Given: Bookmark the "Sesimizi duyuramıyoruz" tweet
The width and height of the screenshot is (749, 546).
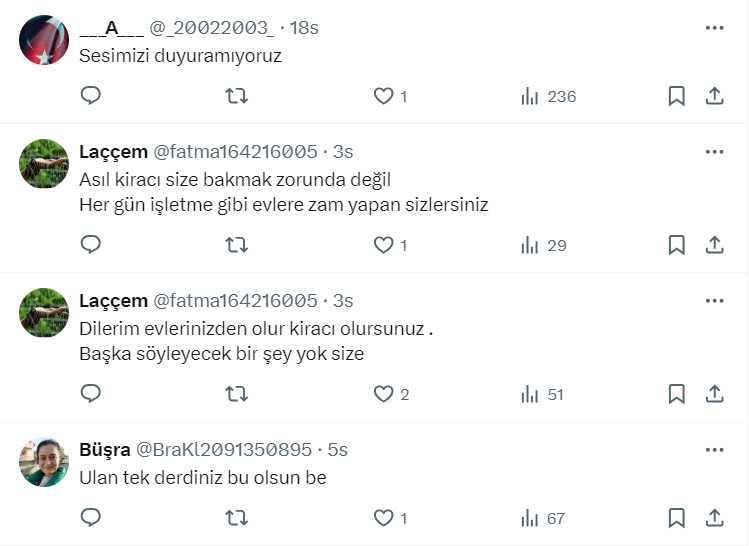Looking at the screenshot, I should pos(676,96).
